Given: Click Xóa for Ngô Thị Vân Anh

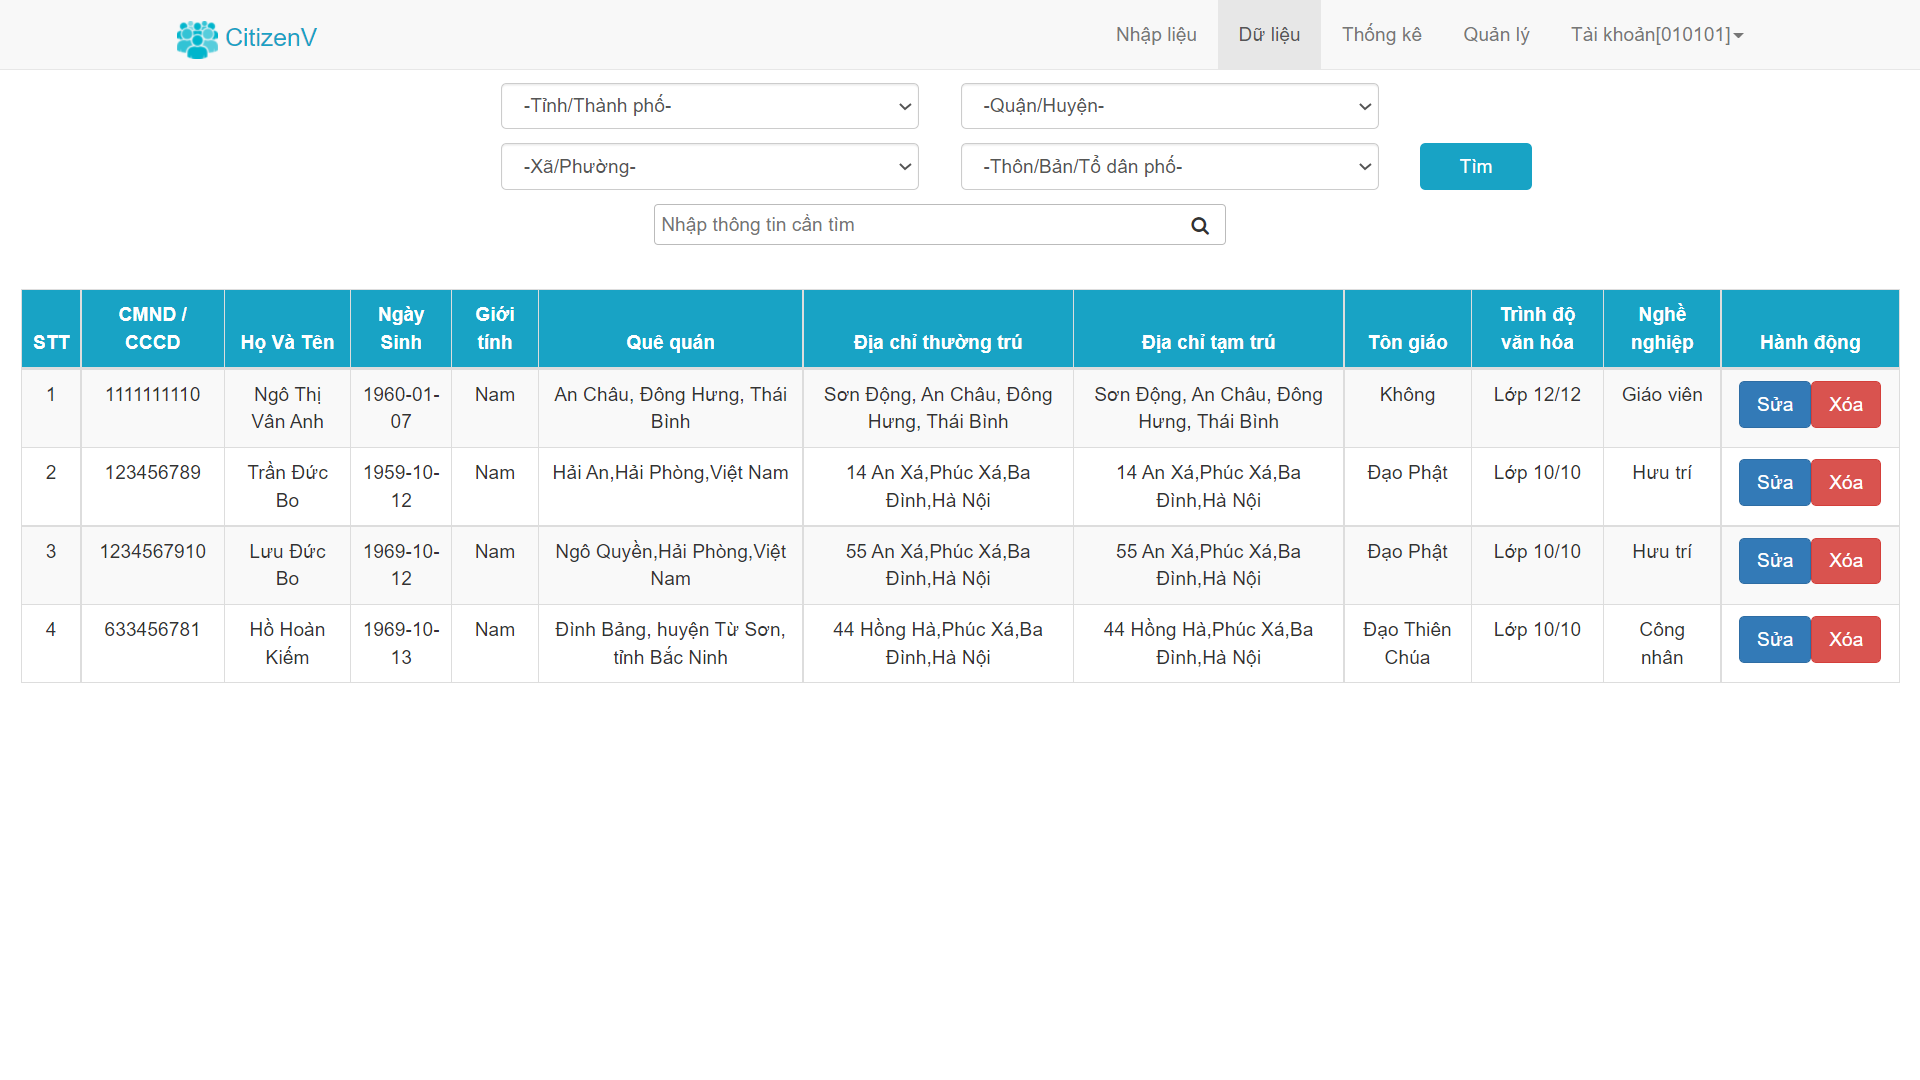Looking at the screenshot, I should (1845, 405).
